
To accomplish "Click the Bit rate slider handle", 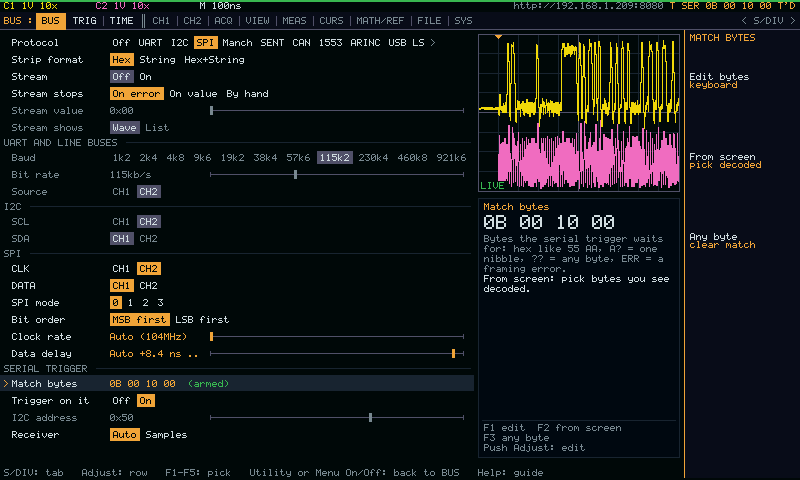I will pyautogui.click(x=295, y=174).
